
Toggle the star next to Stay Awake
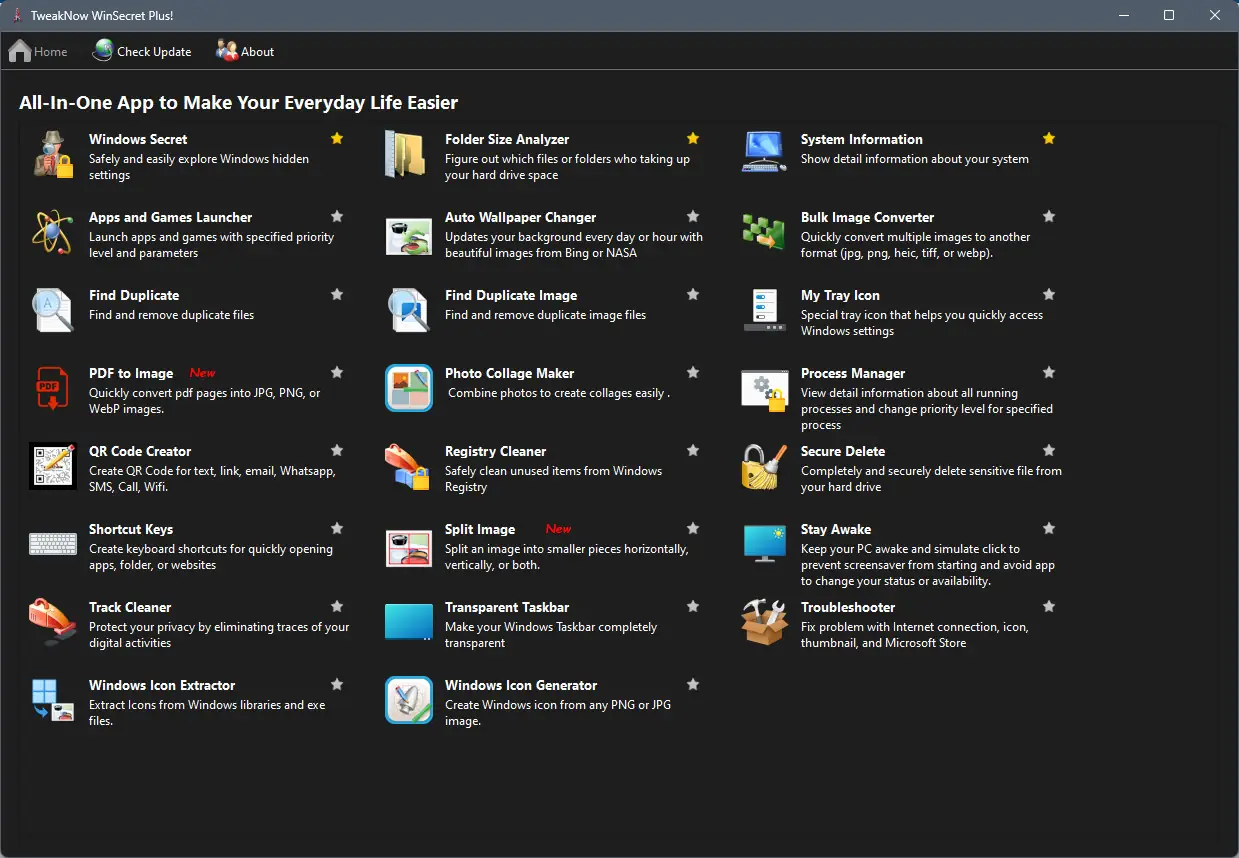click(1048, 528)
